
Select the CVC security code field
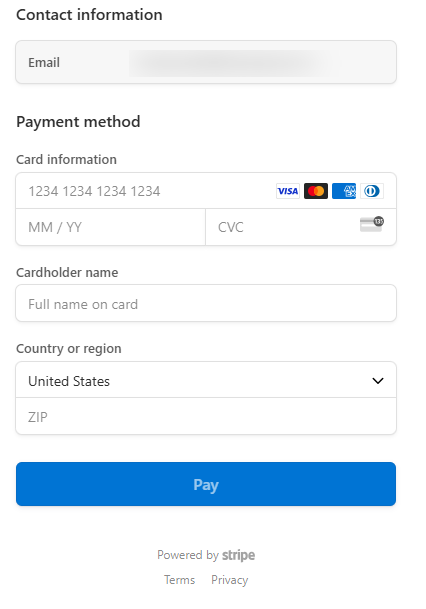(301, 227)
